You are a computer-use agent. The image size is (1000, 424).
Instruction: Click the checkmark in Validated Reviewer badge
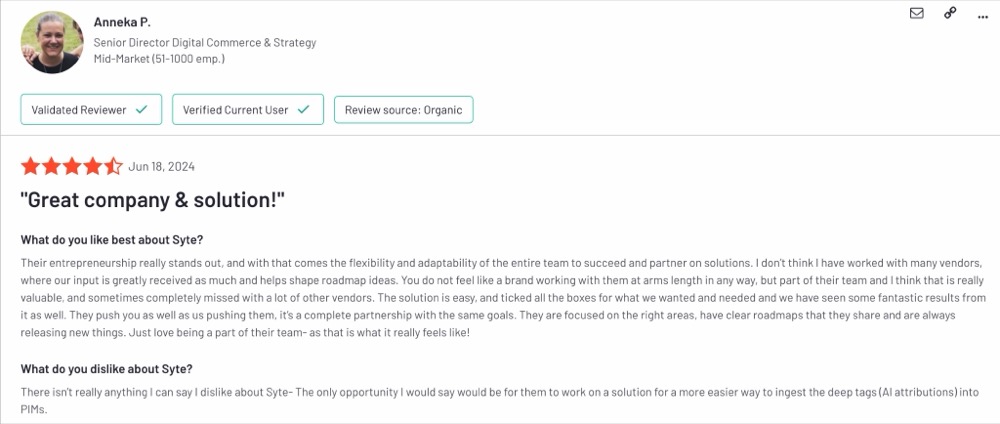point(142,110)
